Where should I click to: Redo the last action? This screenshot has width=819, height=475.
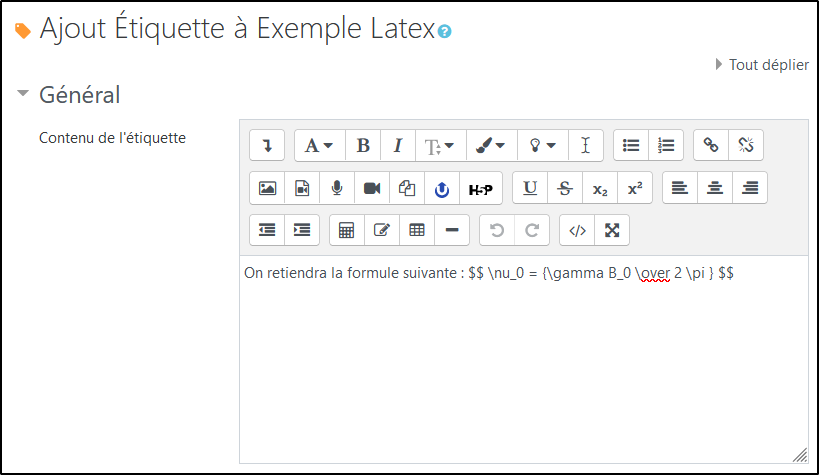pyautogui.click(x=532, y=230)
